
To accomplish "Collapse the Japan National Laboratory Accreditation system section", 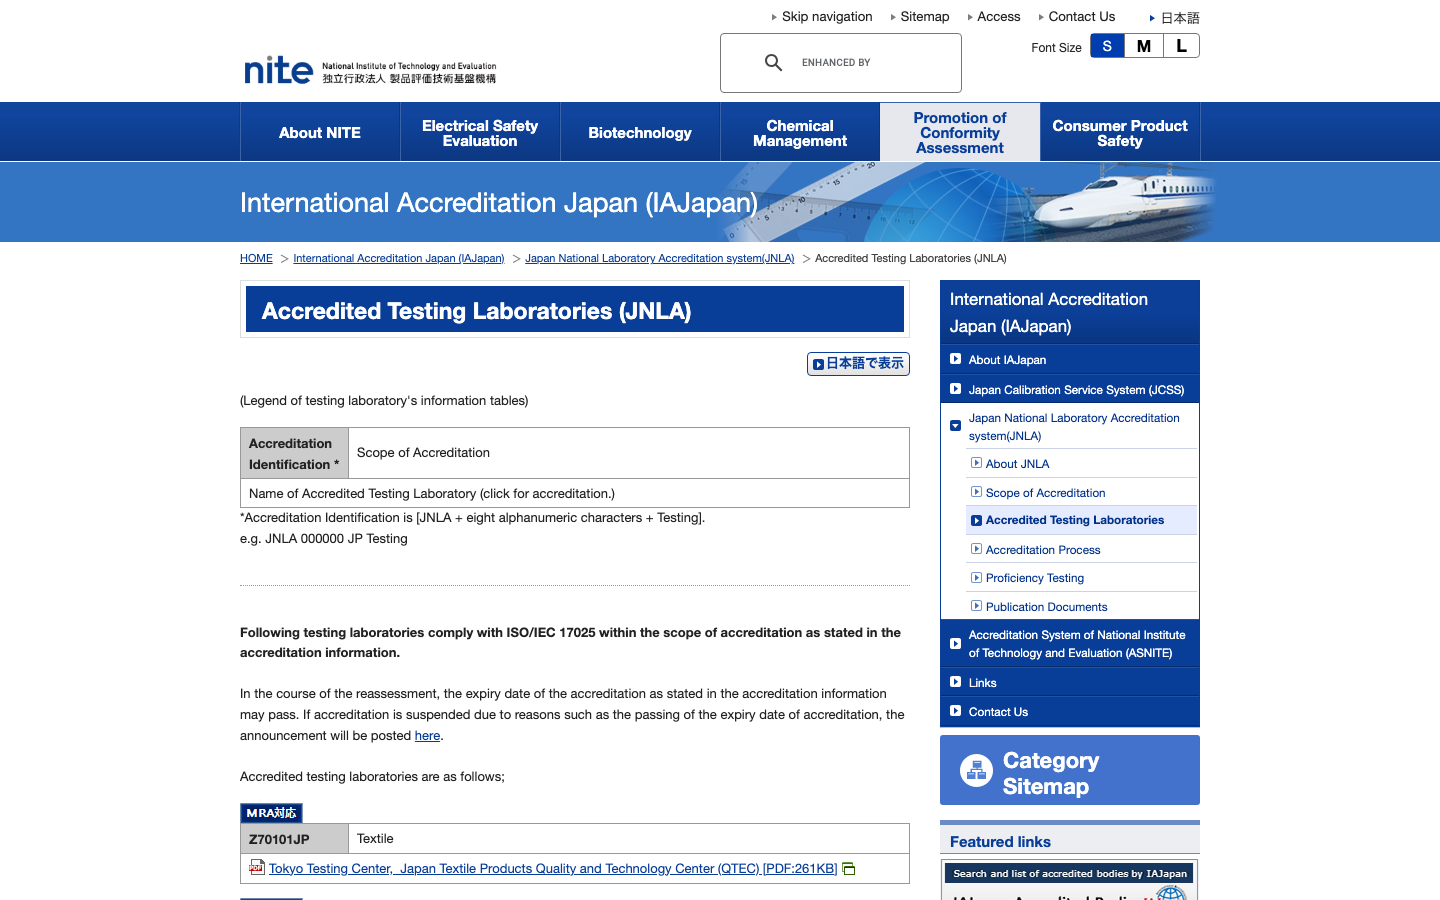I will (955, 426).
